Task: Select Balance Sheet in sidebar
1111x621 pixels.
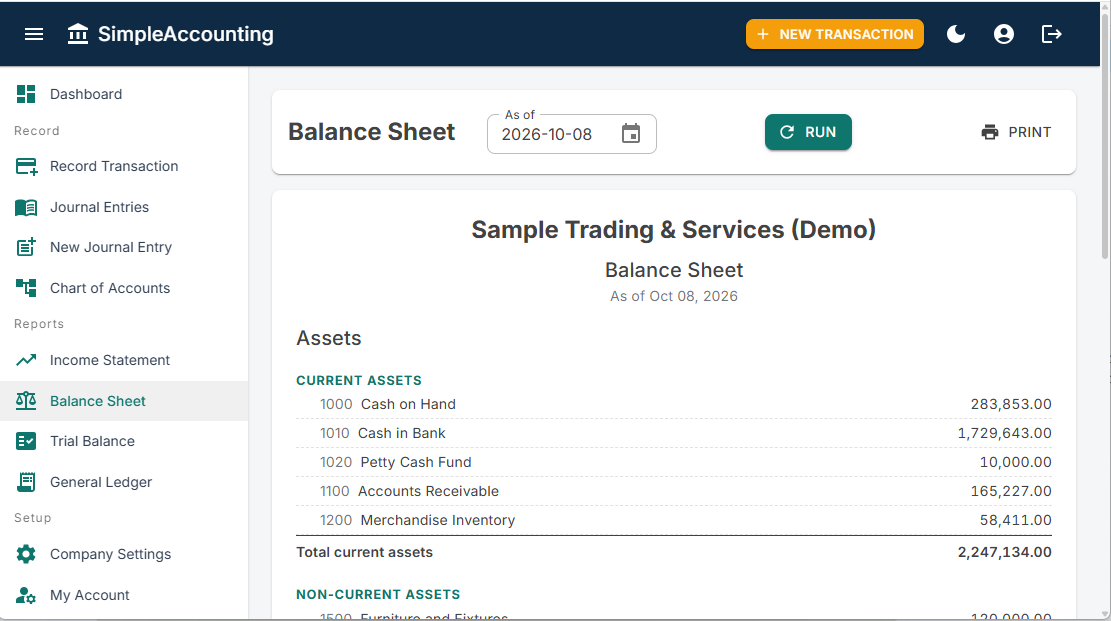Action: (124, 401)
